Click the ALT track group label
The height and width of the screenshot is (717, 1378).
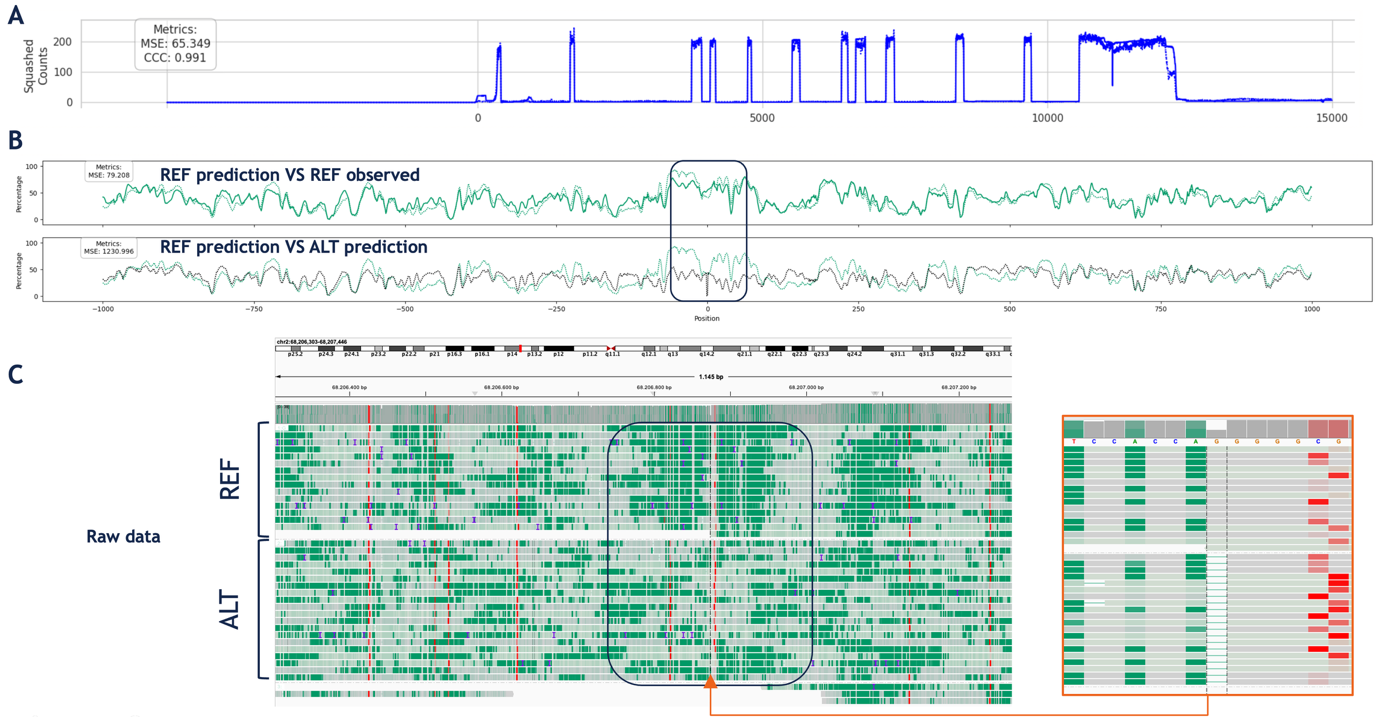(231, 609)
